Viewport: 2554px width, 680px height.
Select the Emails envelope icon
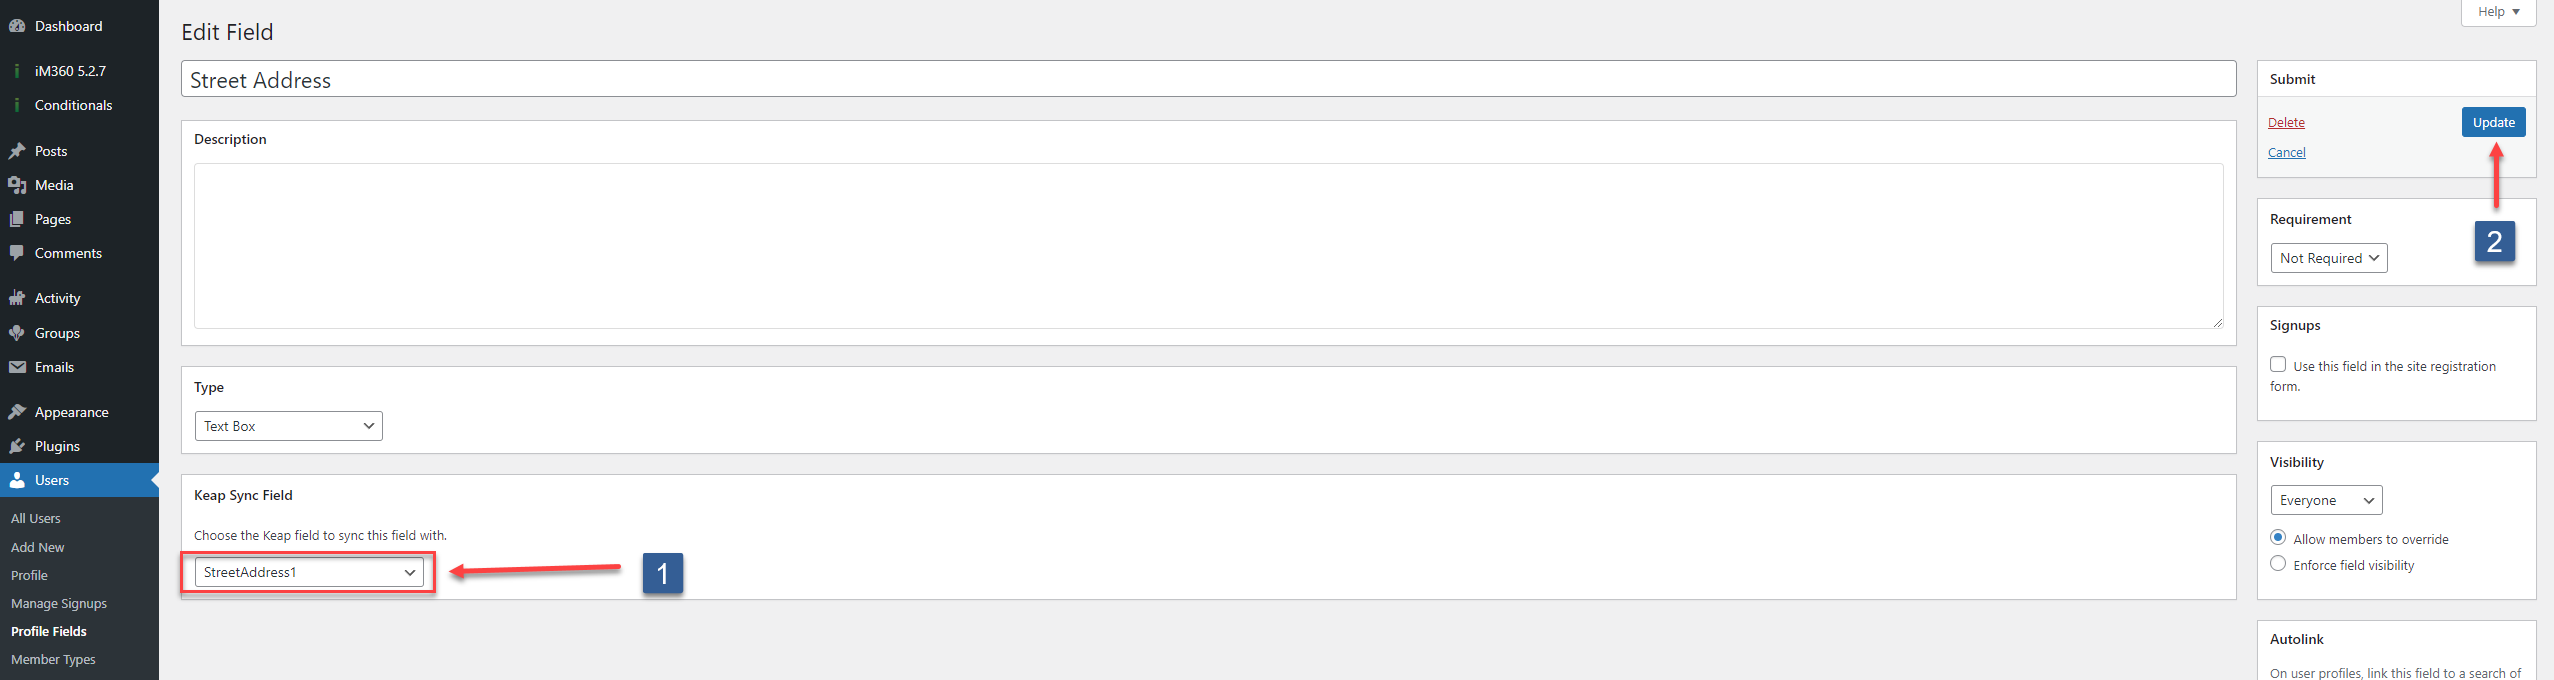coord(18,366)
